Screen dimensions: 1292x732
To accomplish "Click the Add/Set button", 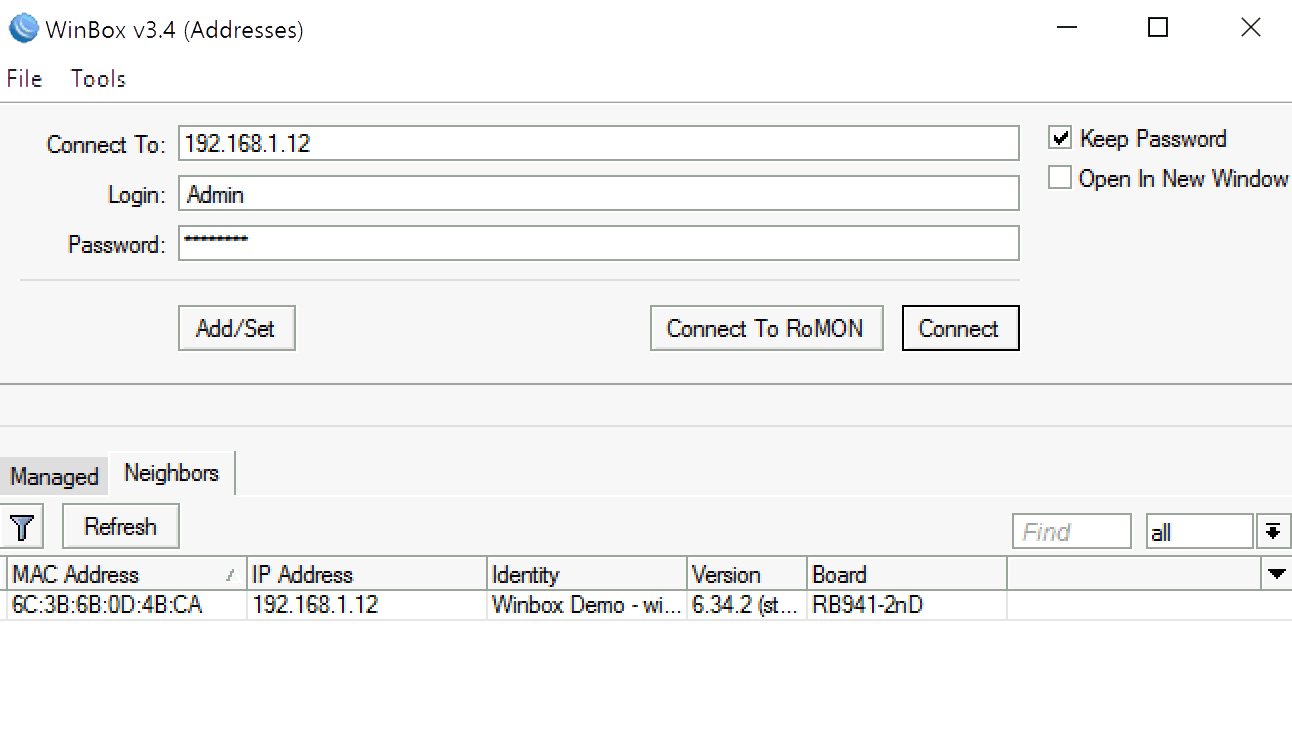I will (236, 329).
